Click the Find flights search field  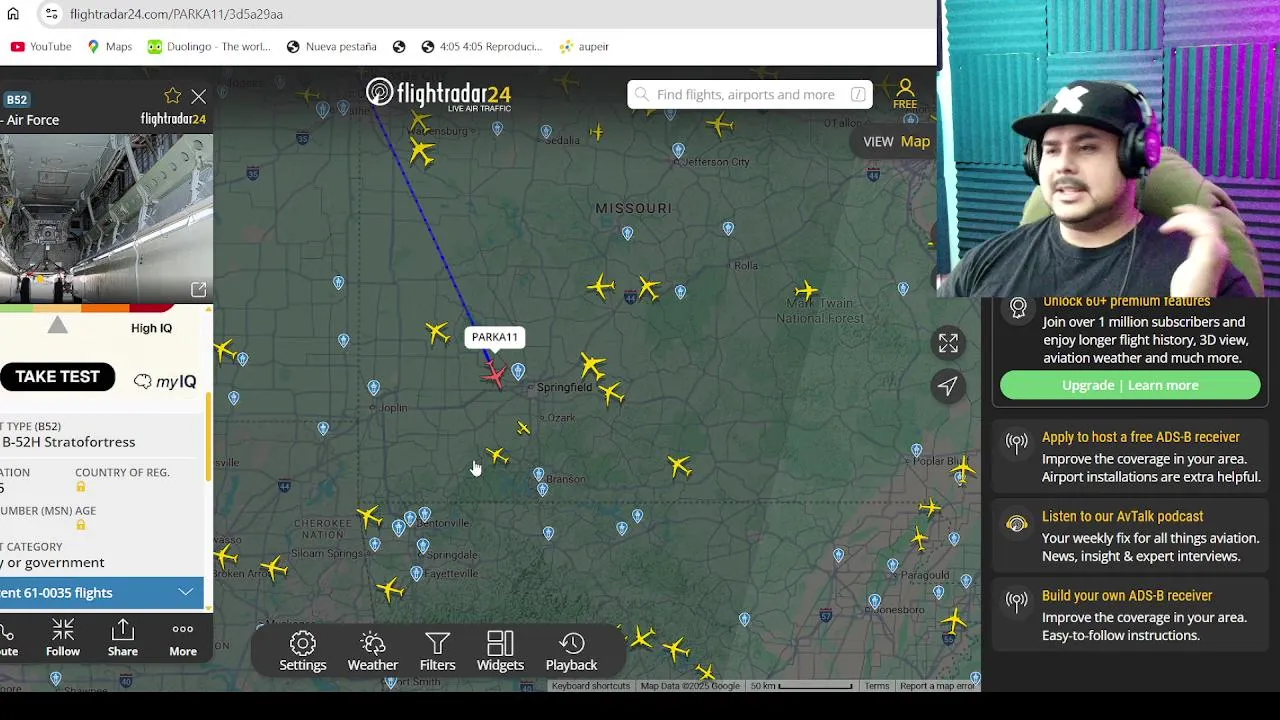coord(750,94)
